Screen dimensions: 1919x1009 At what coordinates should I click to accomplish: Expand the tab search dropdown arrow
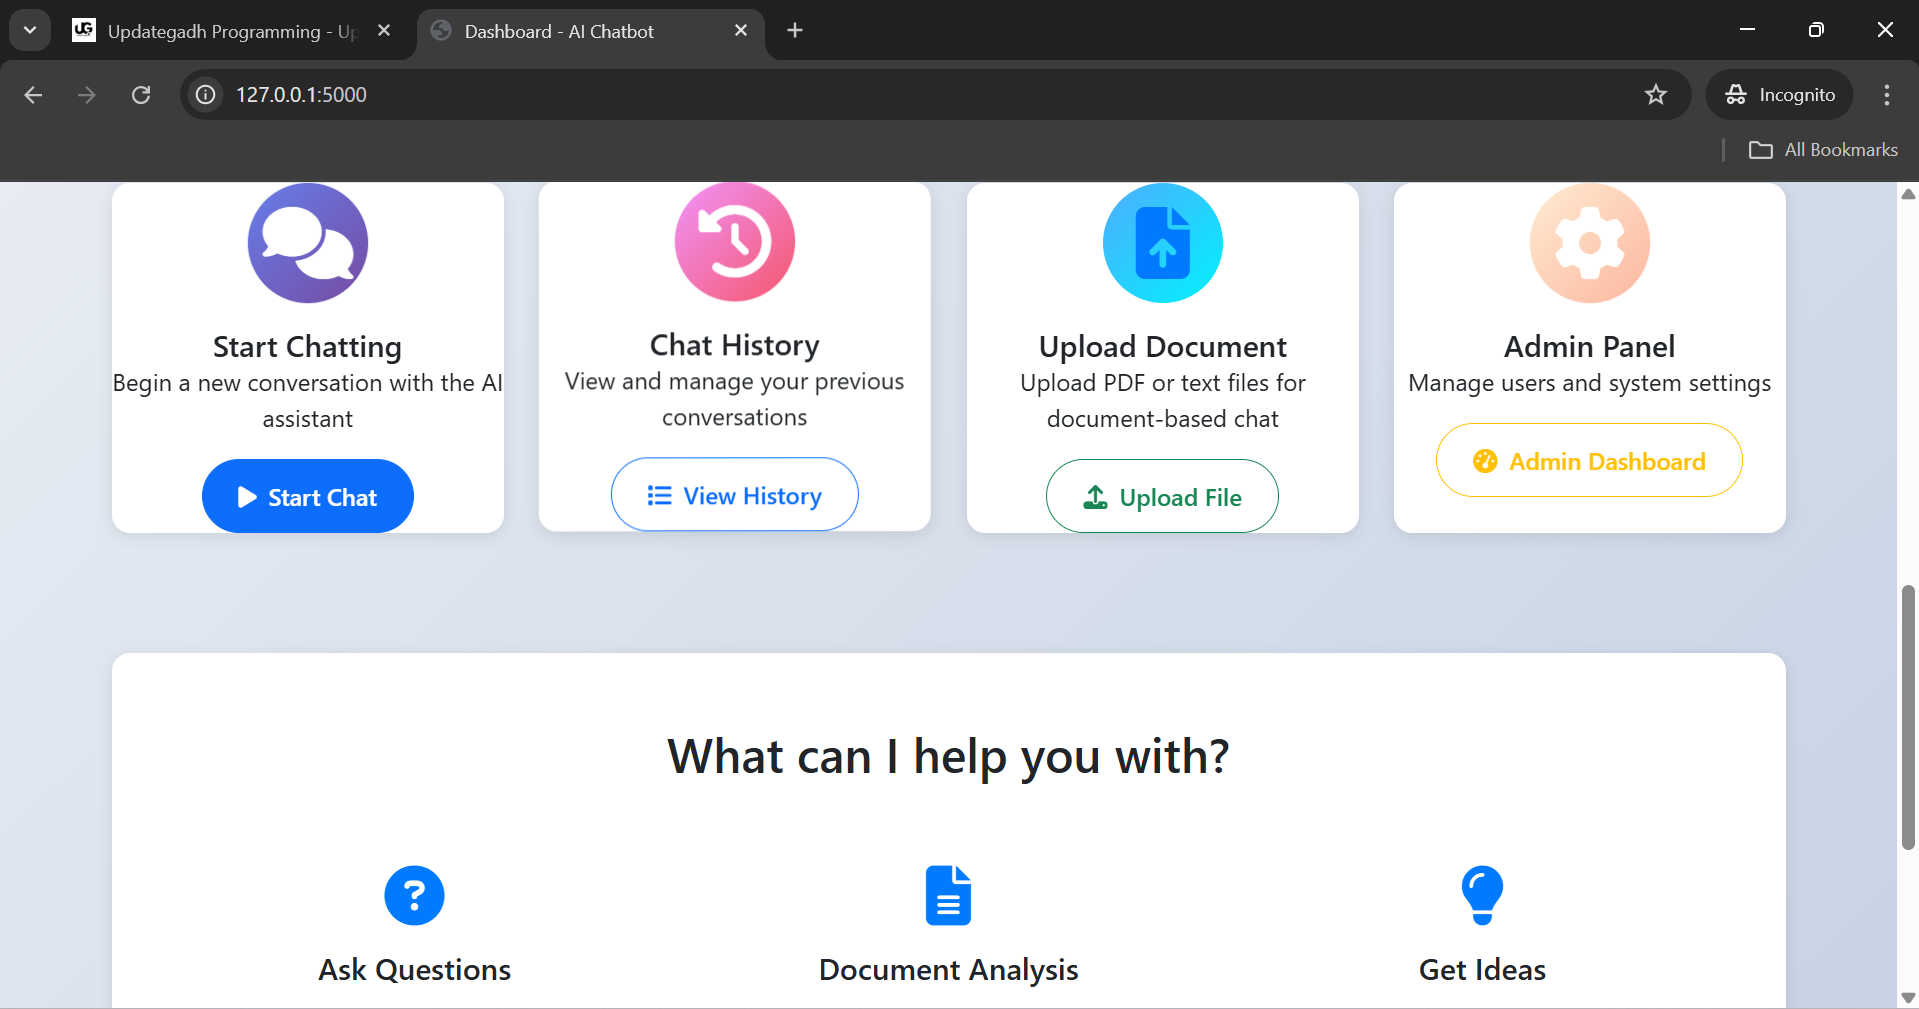pos(30,30)
